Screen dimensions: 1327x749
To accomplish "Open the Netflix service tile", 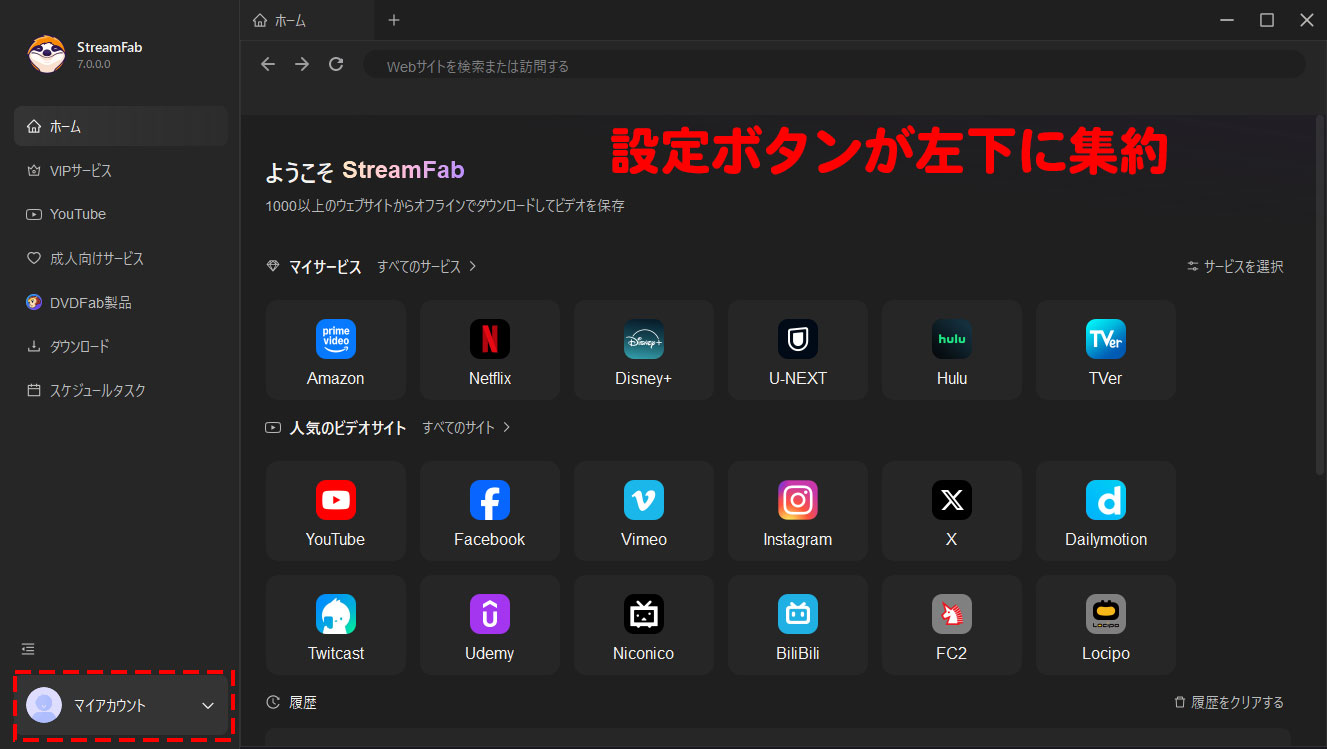I will [490, 349].
